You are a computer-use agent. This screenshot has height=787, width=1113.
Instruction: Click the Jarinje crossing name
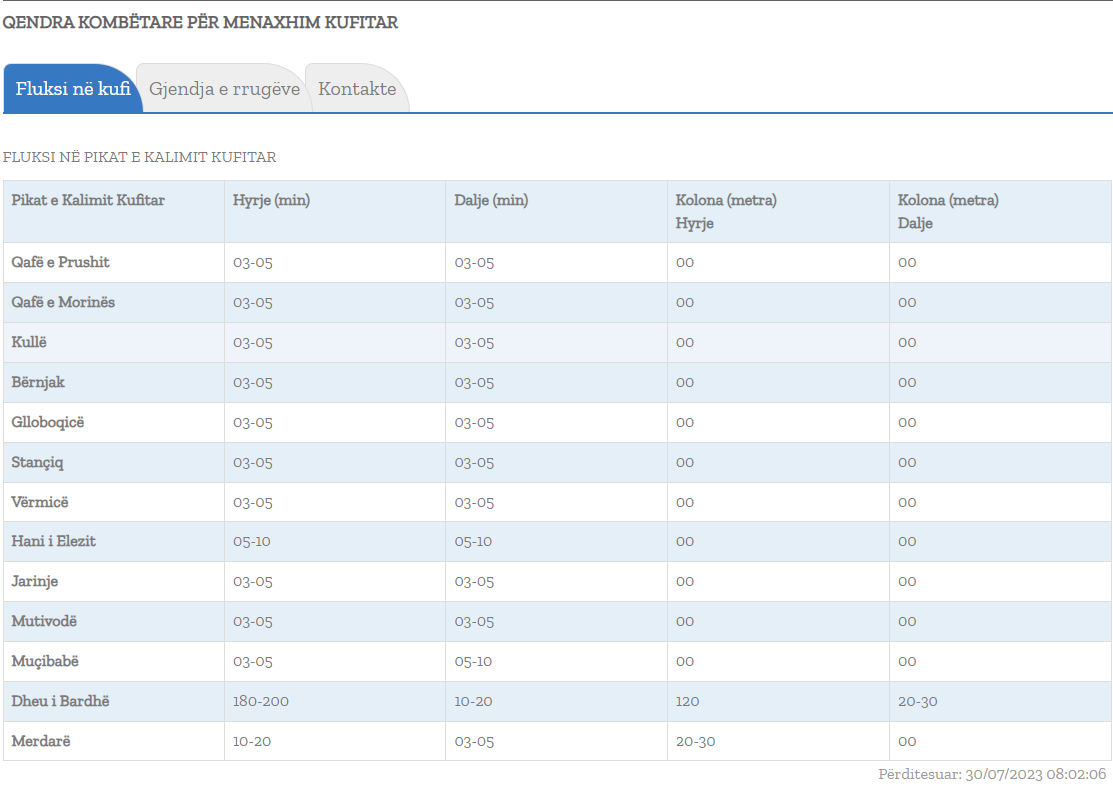click(35, 581)
